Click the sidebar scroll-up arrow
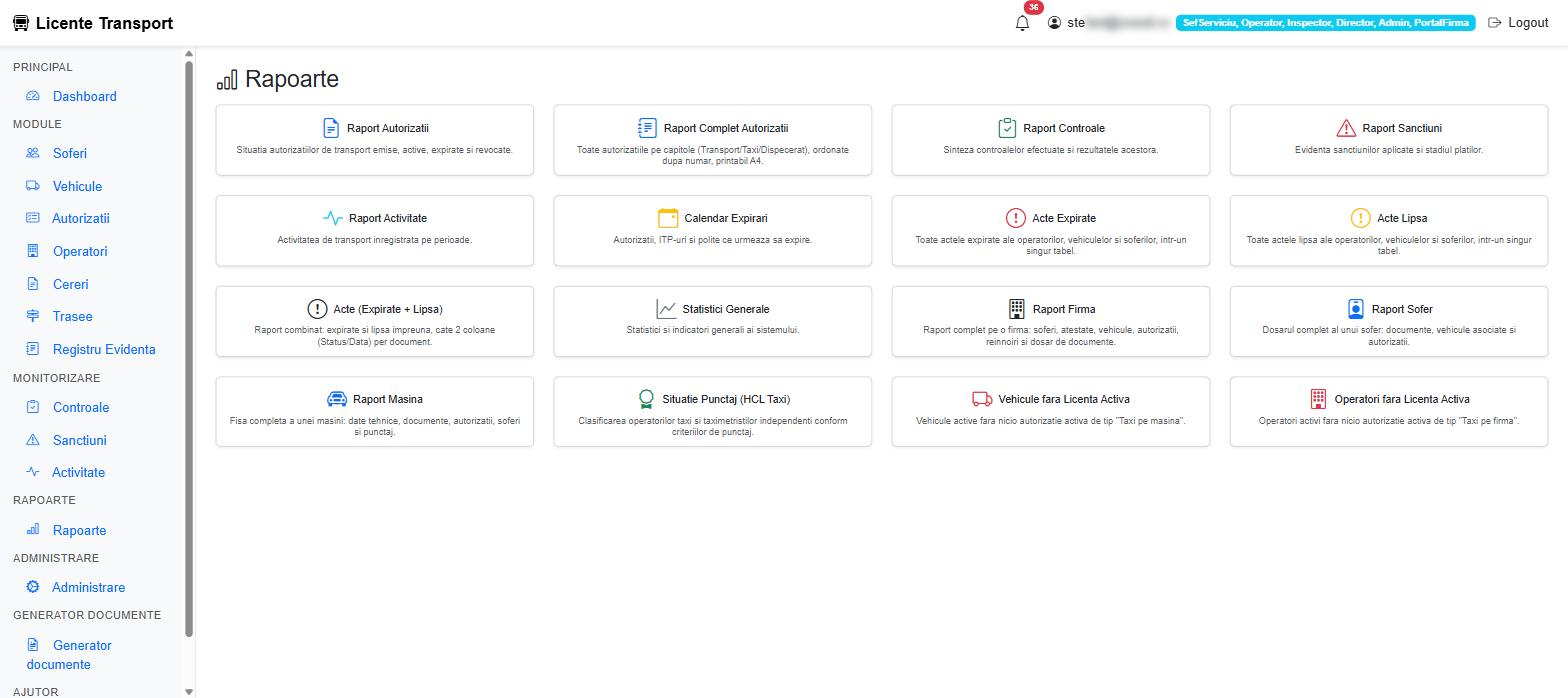This screenshot has width=1568, height=698. (x=189, y=54)
